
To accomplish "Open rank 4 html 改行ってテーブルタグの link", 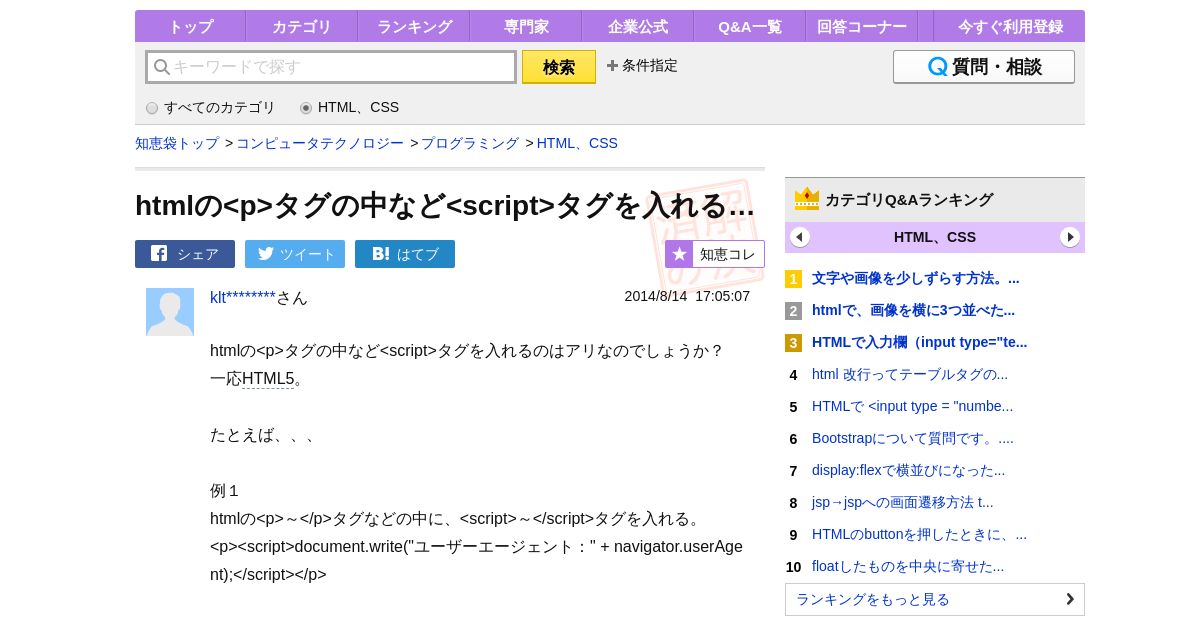I will (910, 374).
